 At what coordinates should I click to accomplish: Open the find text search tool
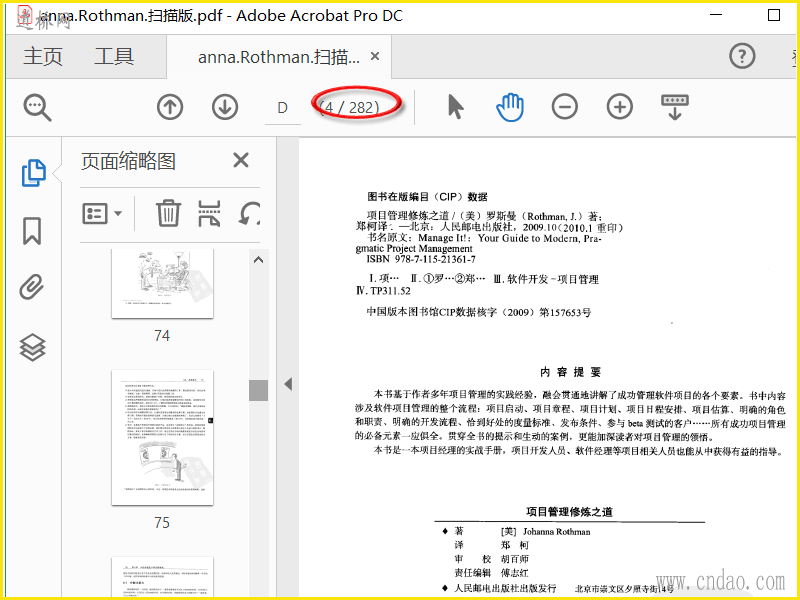tap(37, 108)
